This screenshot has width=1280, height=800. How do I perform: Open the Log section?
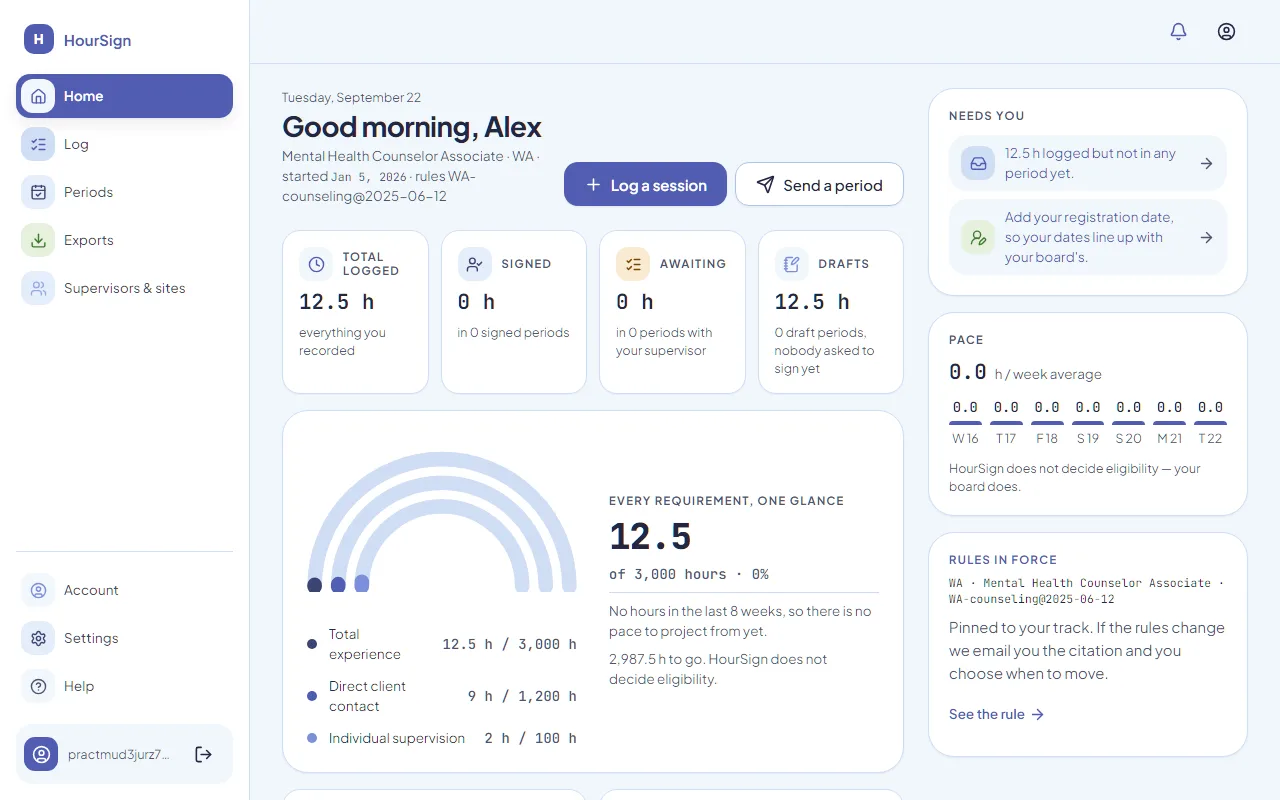[124, 144]
